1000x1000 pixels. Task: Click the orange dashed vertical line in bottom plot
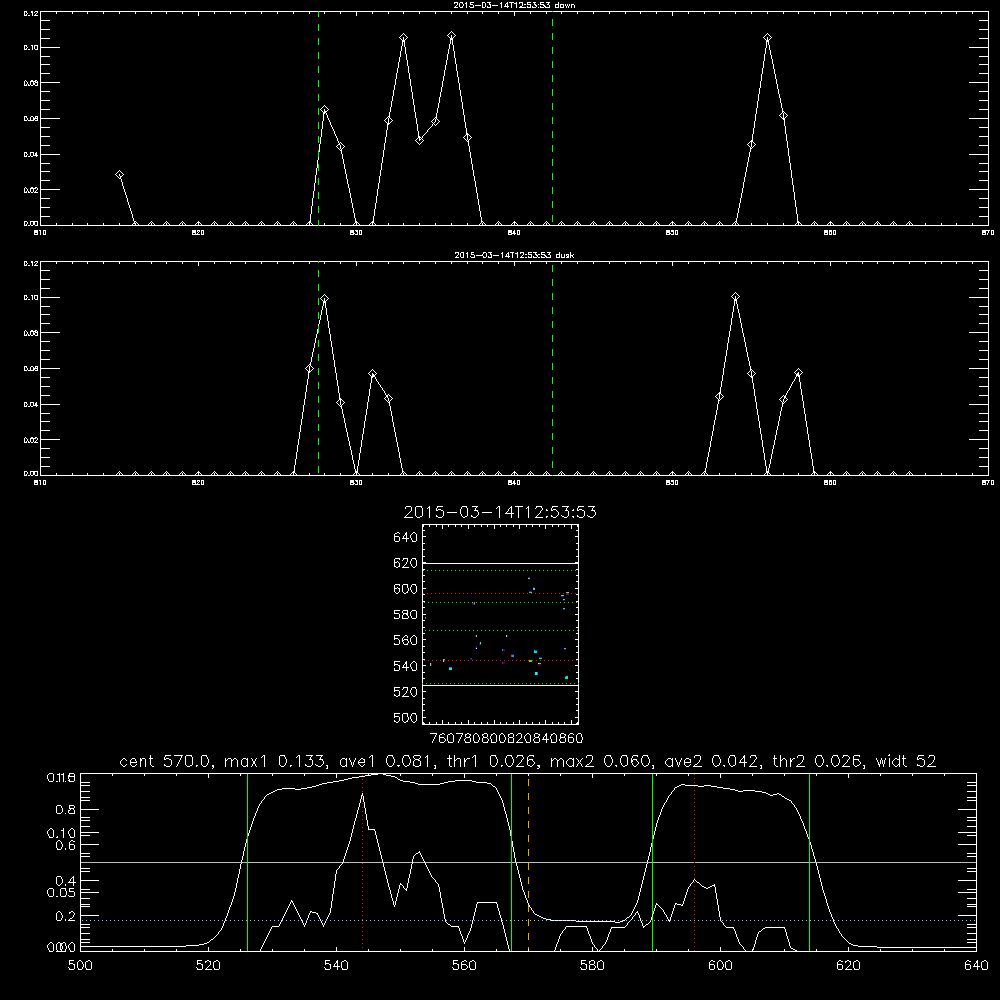click(x=528, y=862)
